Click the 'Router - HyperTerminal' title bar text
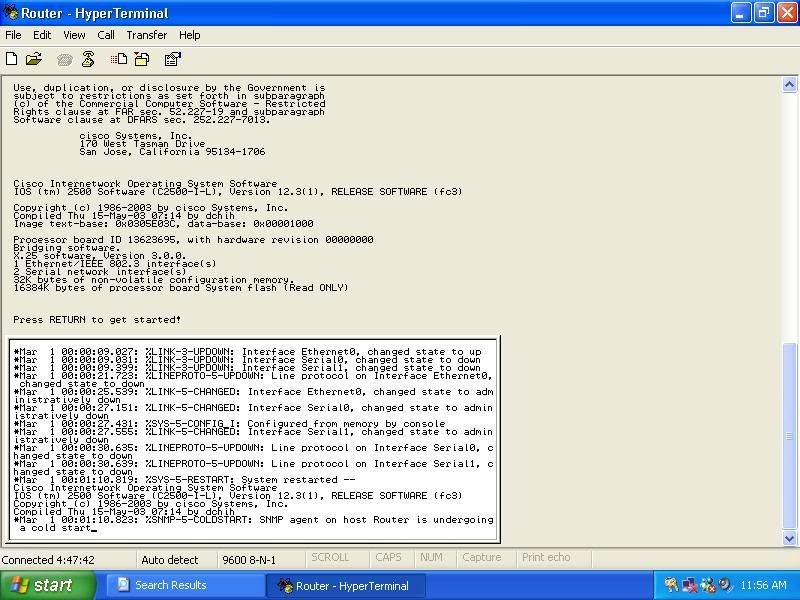 point(94,13)
